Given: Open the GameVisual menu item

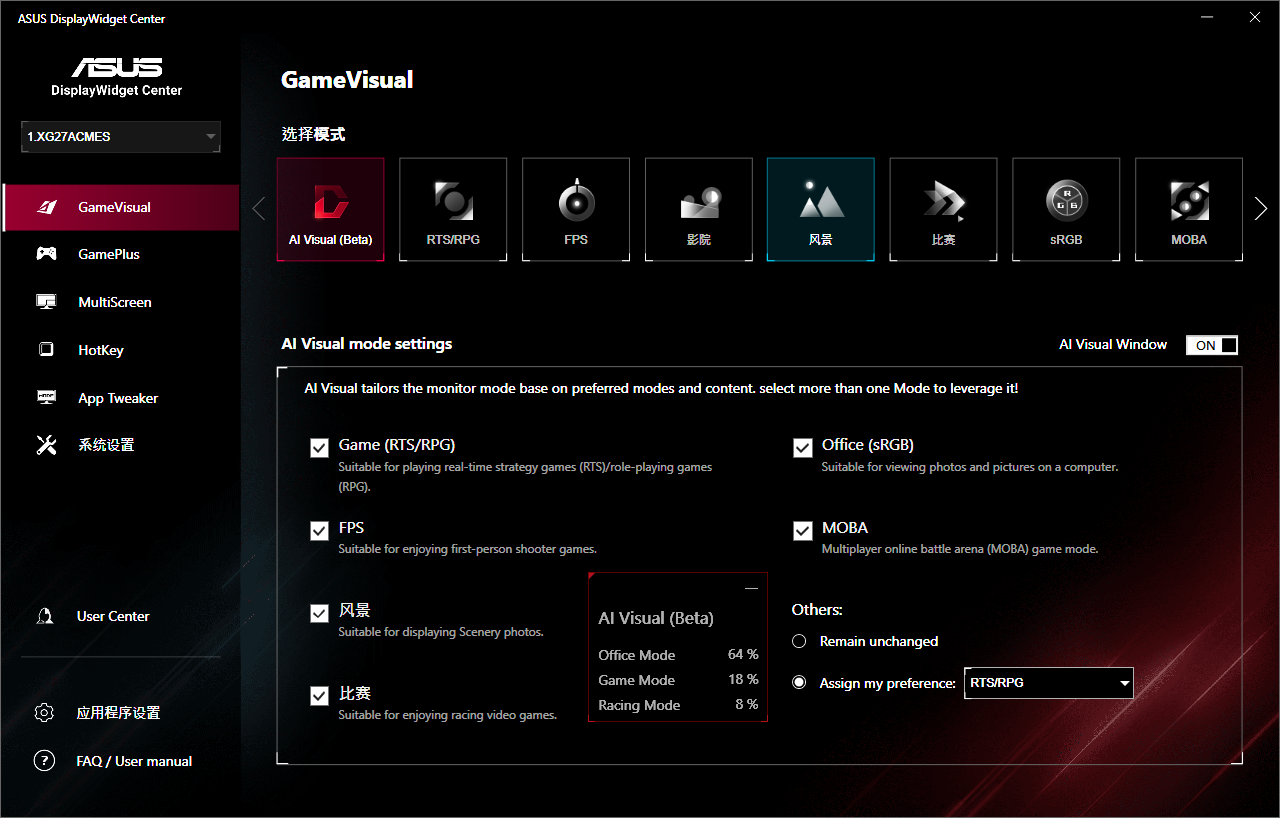Looking at the screenshot, I should pos(121,207).
